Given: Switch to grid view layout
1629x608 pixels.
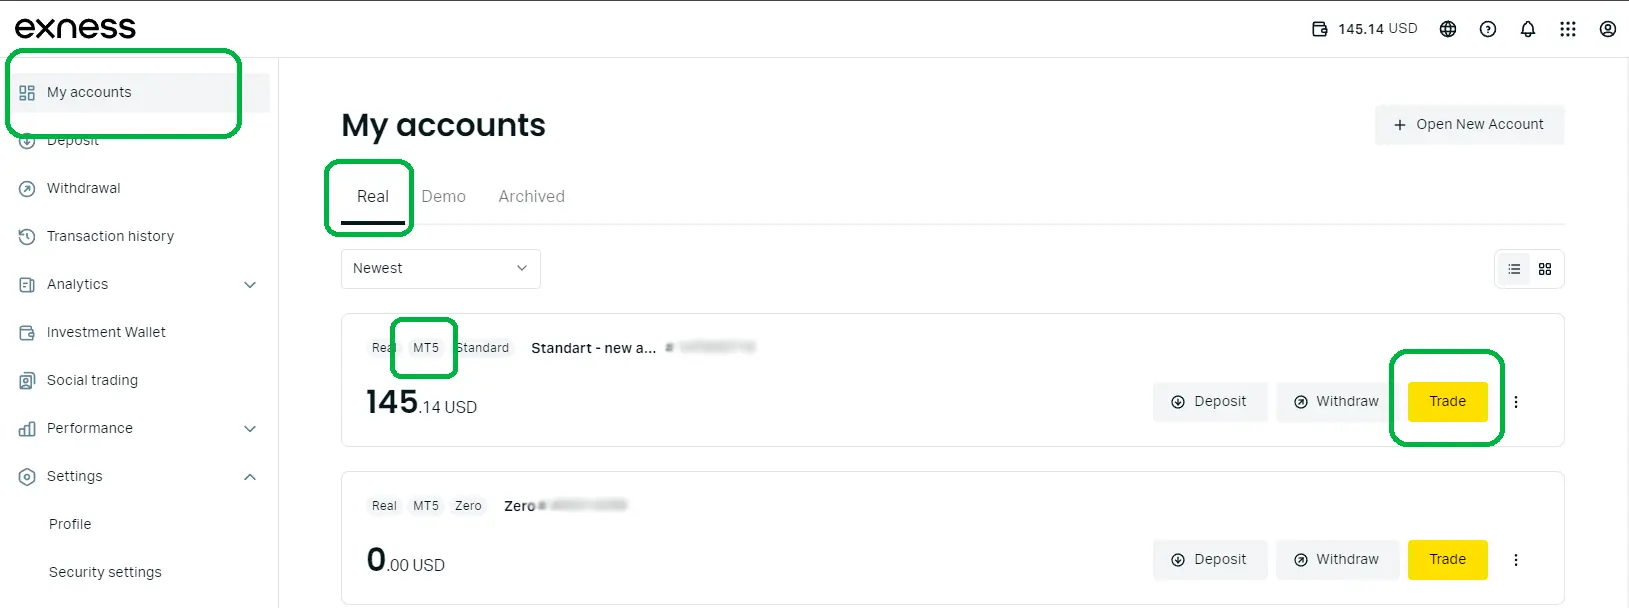Looking at the screenshot, I should [1545, 269].
